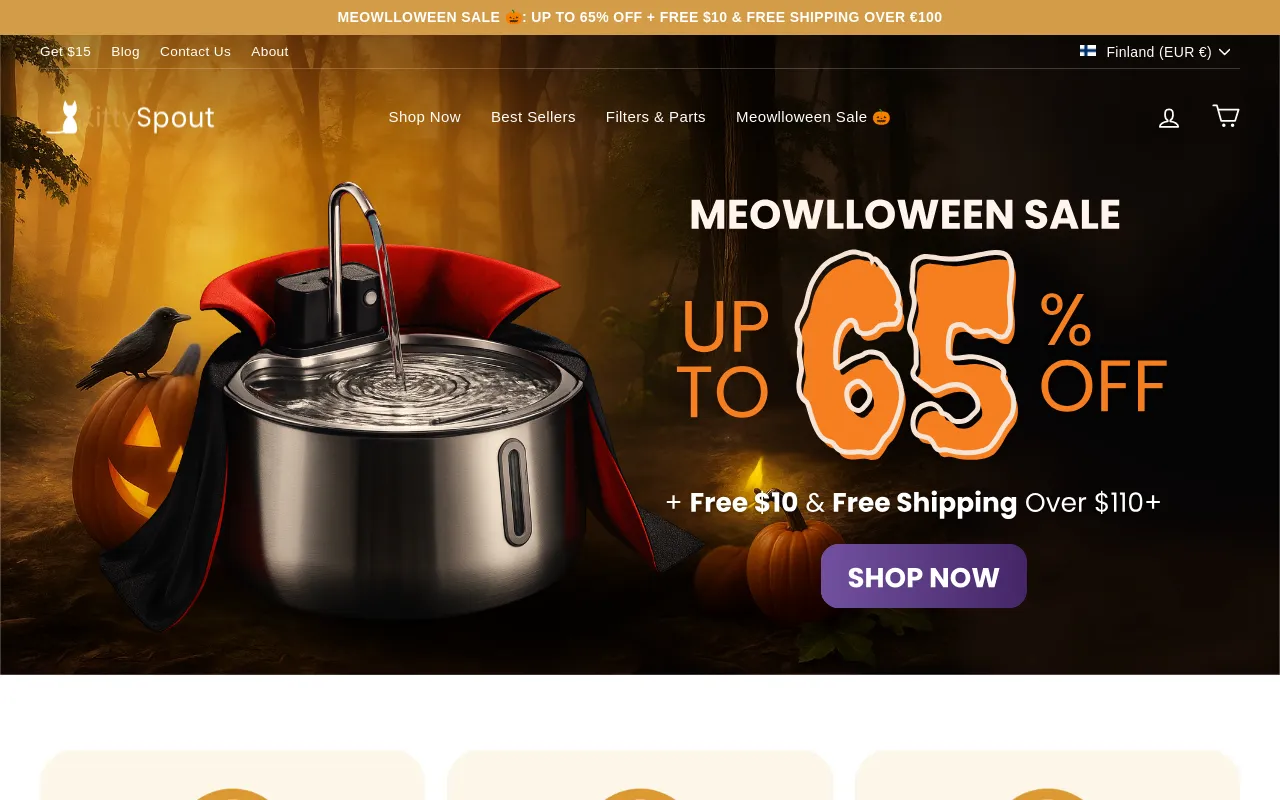Click the Get $15 link

pos(65,52)
